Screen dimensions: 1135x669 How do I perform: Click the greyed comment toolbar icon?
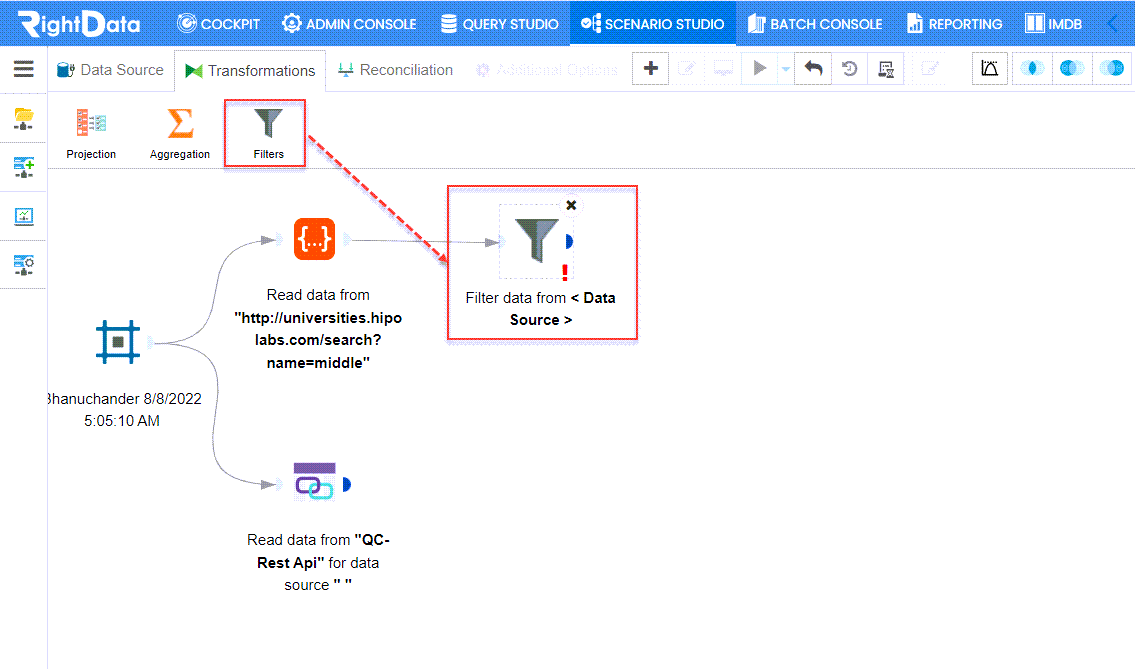point(722,68)
